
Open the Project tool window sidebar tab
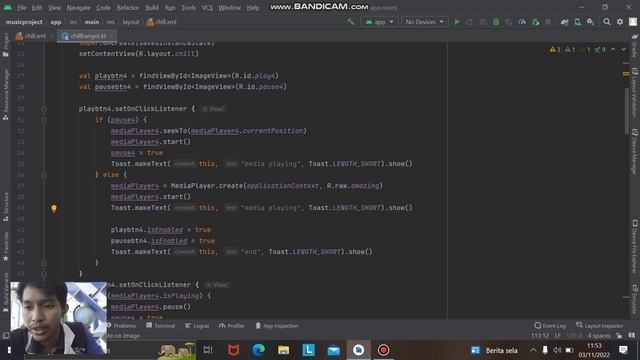5,45
